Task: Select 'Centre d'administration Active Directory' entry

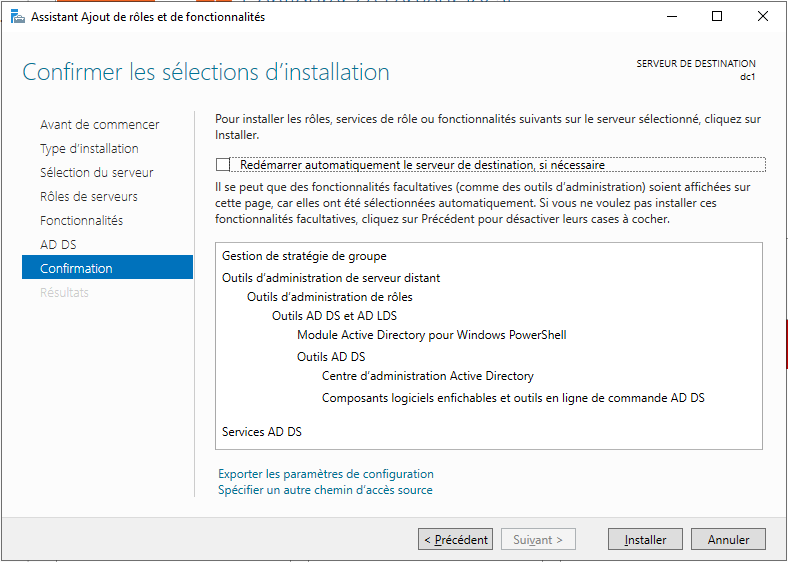Action: pos(428,377)
